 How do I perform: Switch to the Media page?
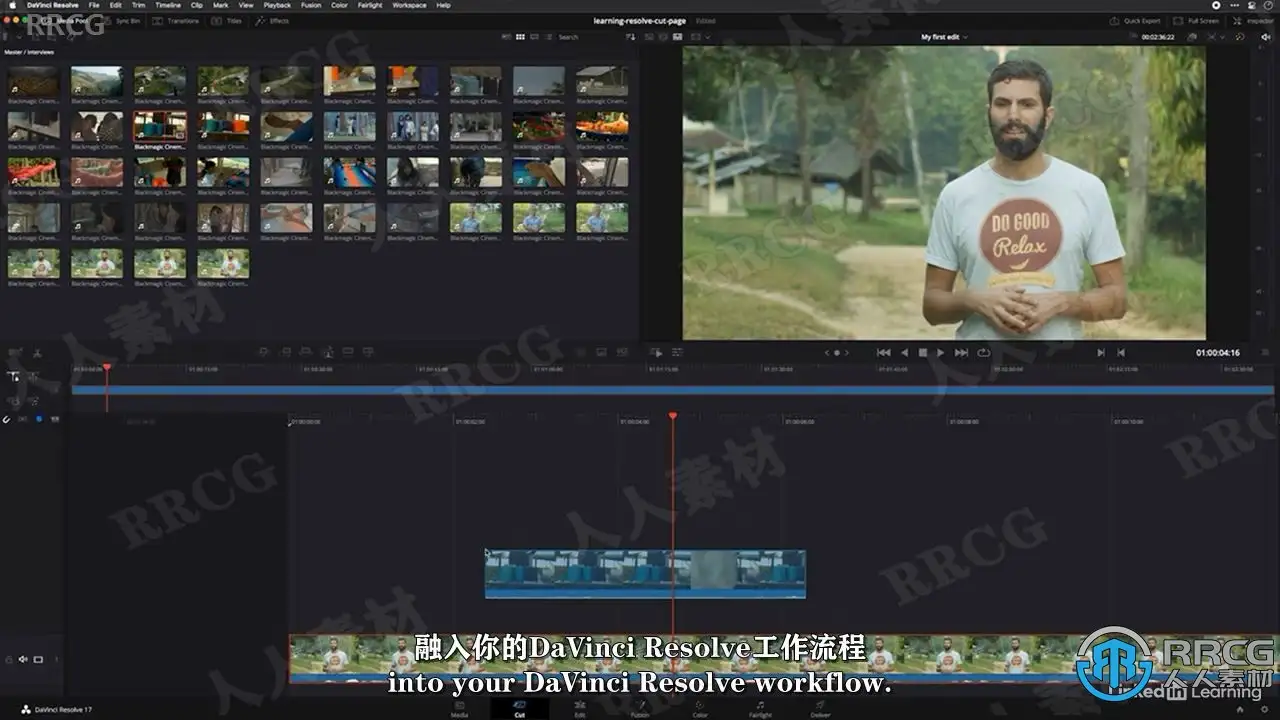coord(459,709)
